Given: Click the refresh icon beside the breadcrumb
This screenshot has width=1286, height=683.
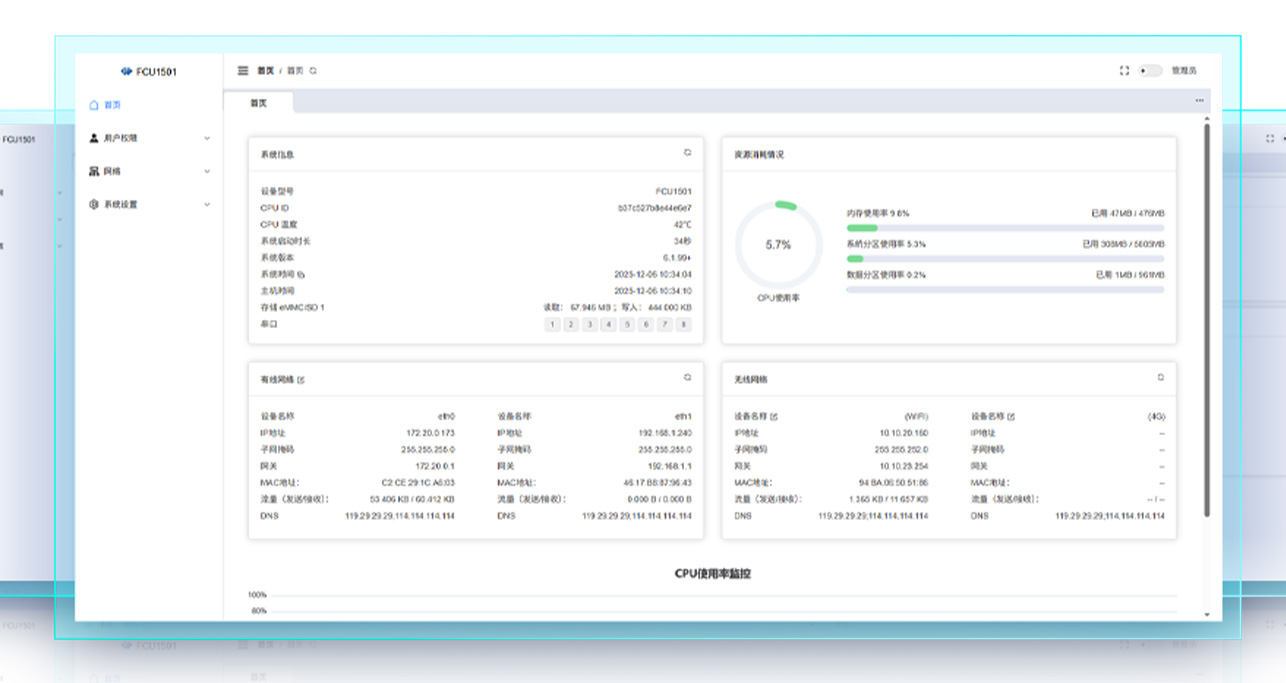Looking at the screenshot, I should pyautogui.click(x=313, y=71).
